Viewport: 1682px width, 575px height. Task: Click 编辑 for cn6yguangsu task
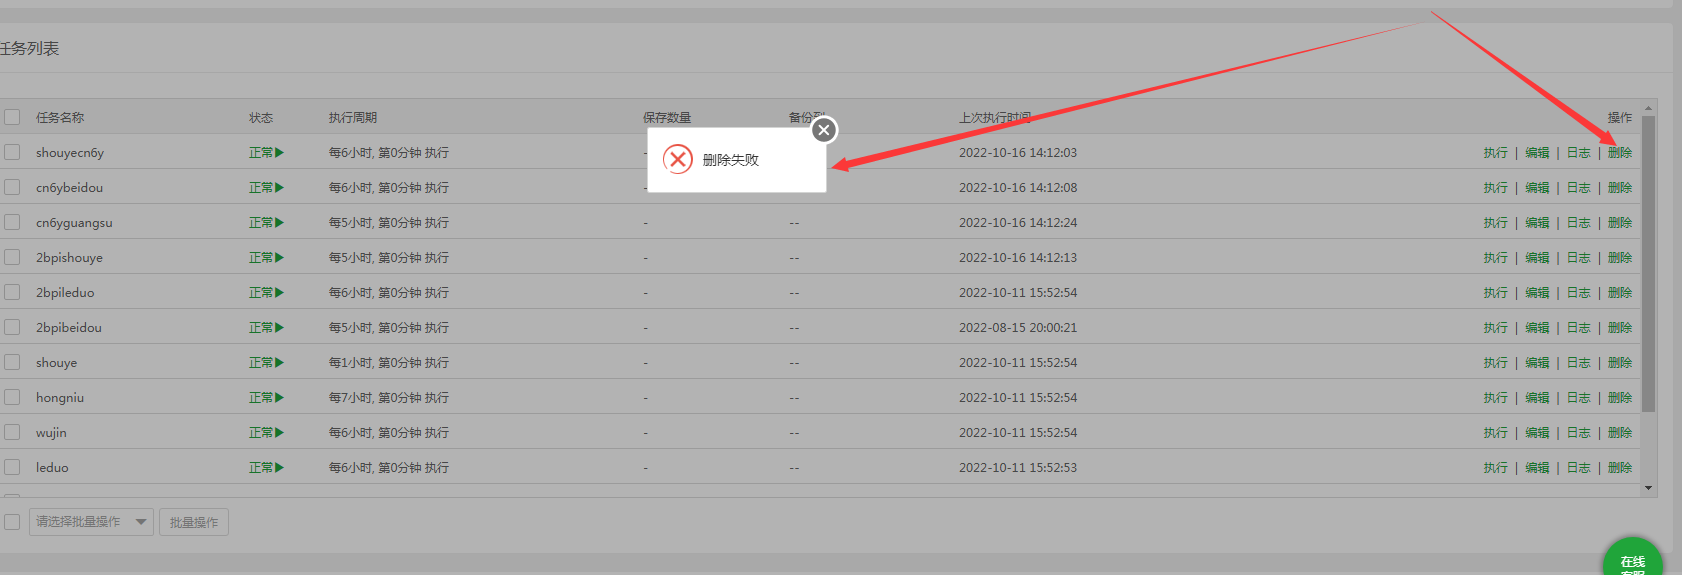tap(1537, 223)
